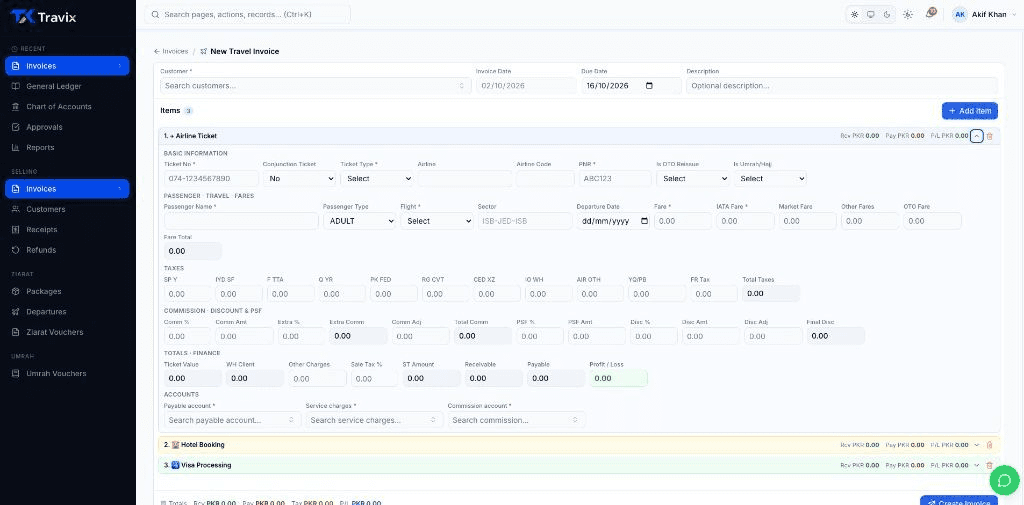Click the PNR input field
The height and width of the screenshot is (505, 1024).
[615, 178]
